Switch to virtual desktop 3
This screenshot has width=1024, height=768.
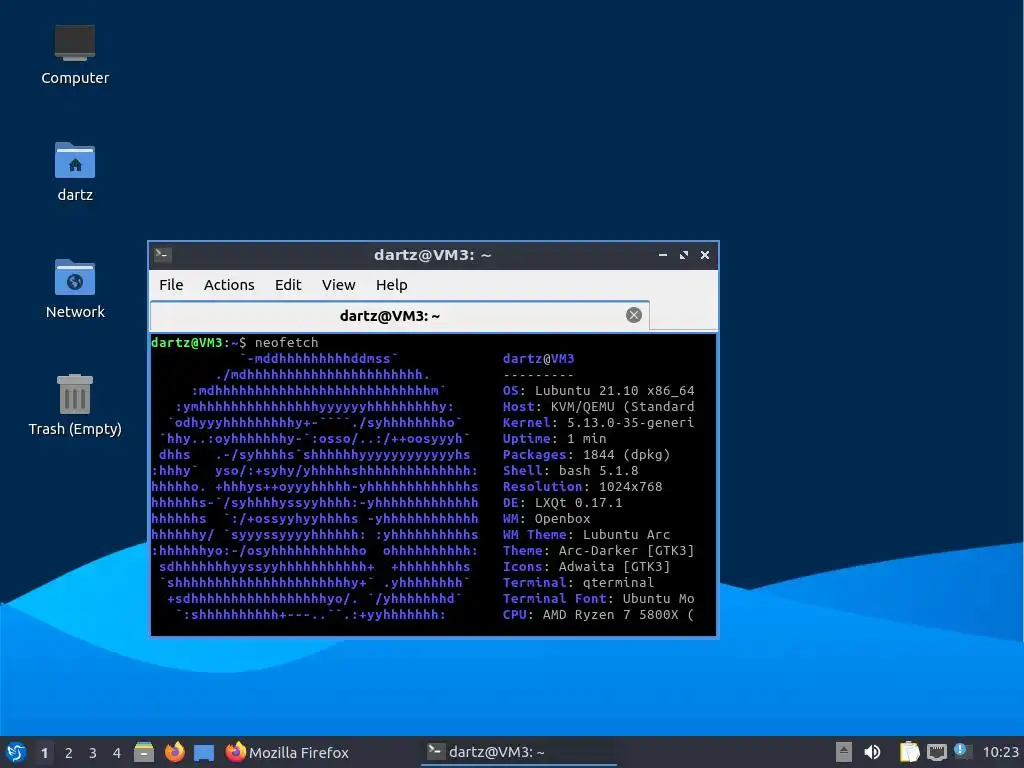tap(93, 753)
